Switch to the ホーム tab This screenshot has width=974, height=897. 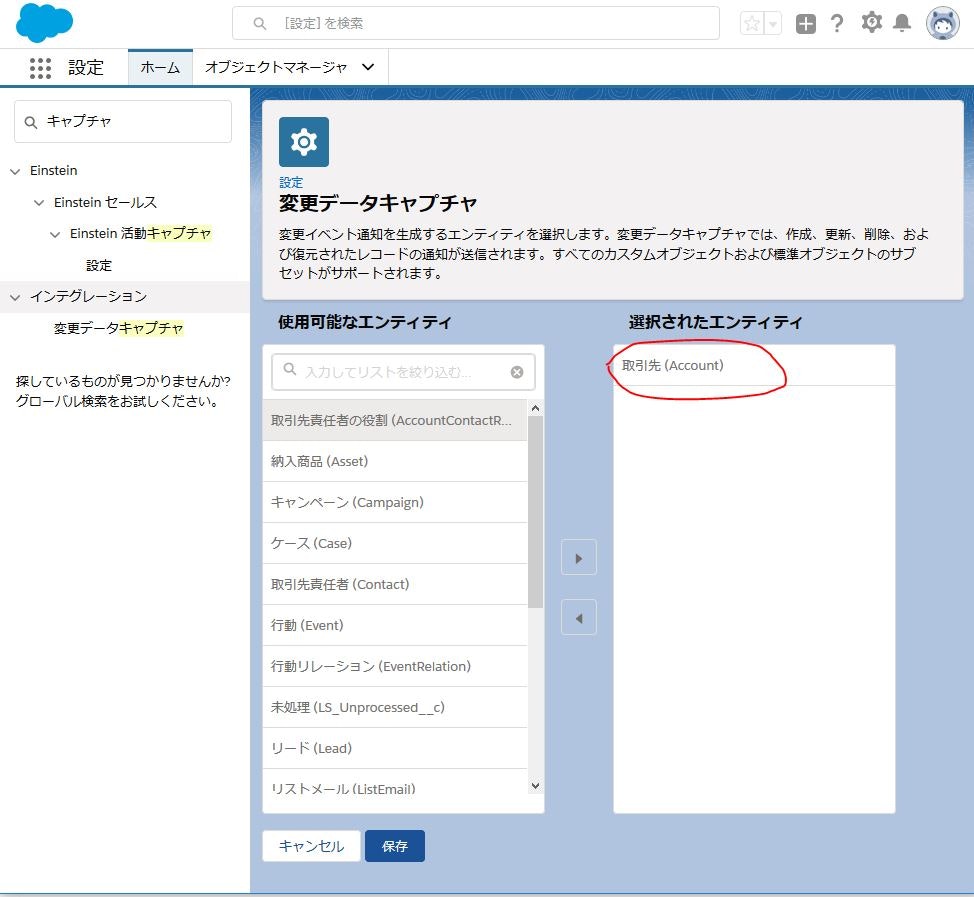pos(160,67)
